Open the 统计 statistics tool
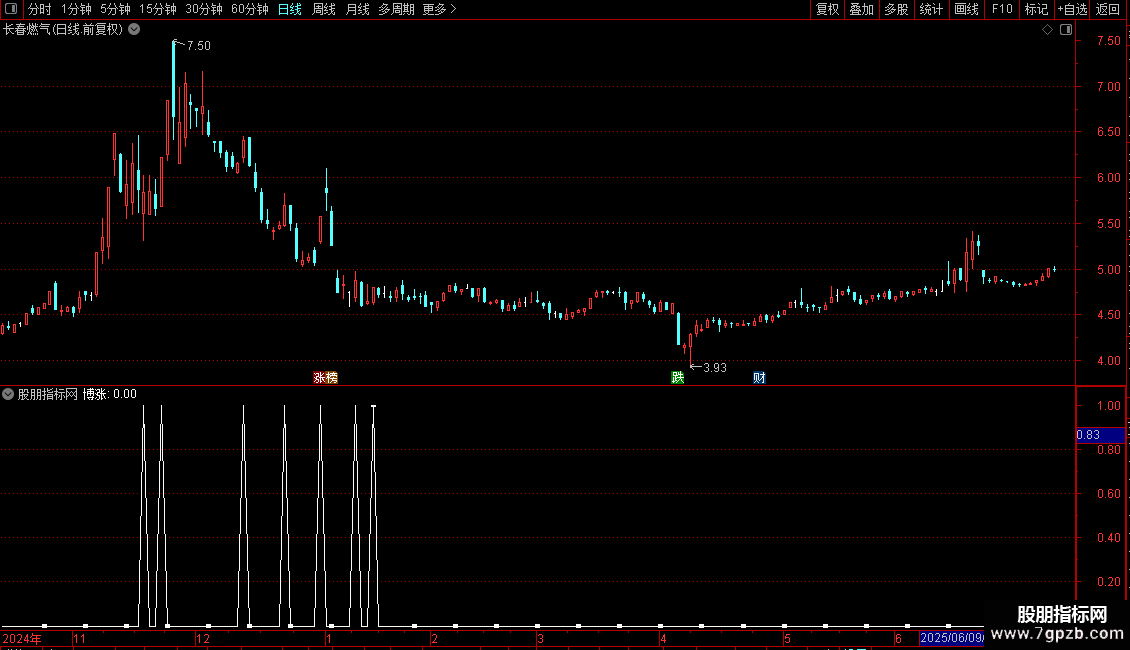 point(931,9)
